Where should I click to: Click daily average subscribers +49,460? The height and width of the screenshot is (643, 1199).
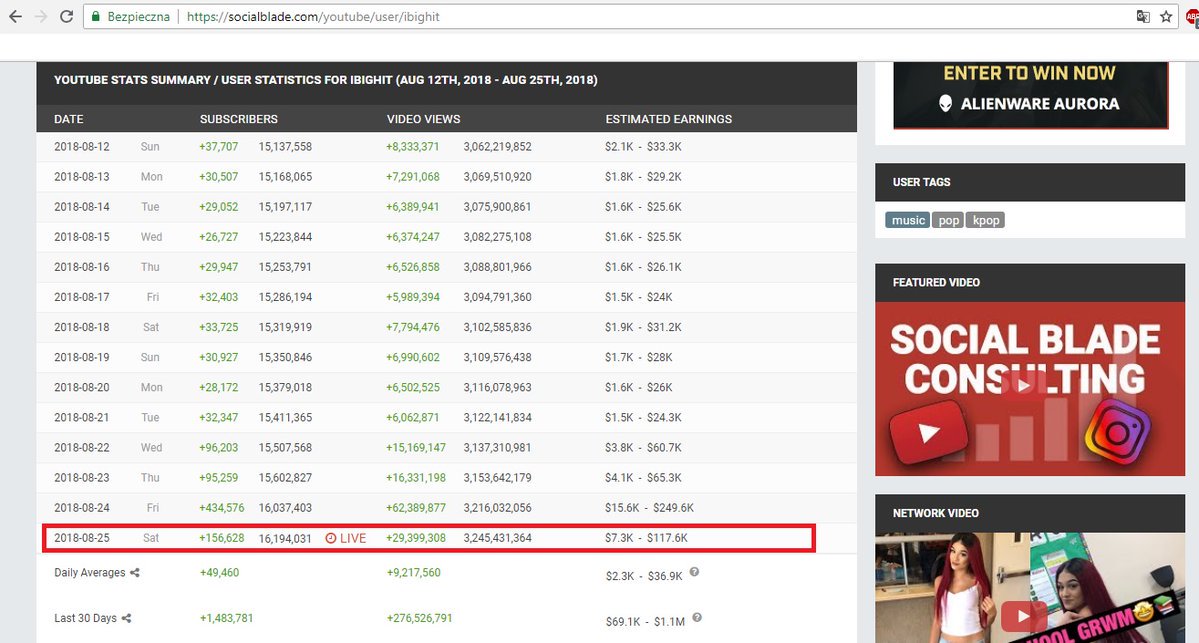tap(219, 573)
